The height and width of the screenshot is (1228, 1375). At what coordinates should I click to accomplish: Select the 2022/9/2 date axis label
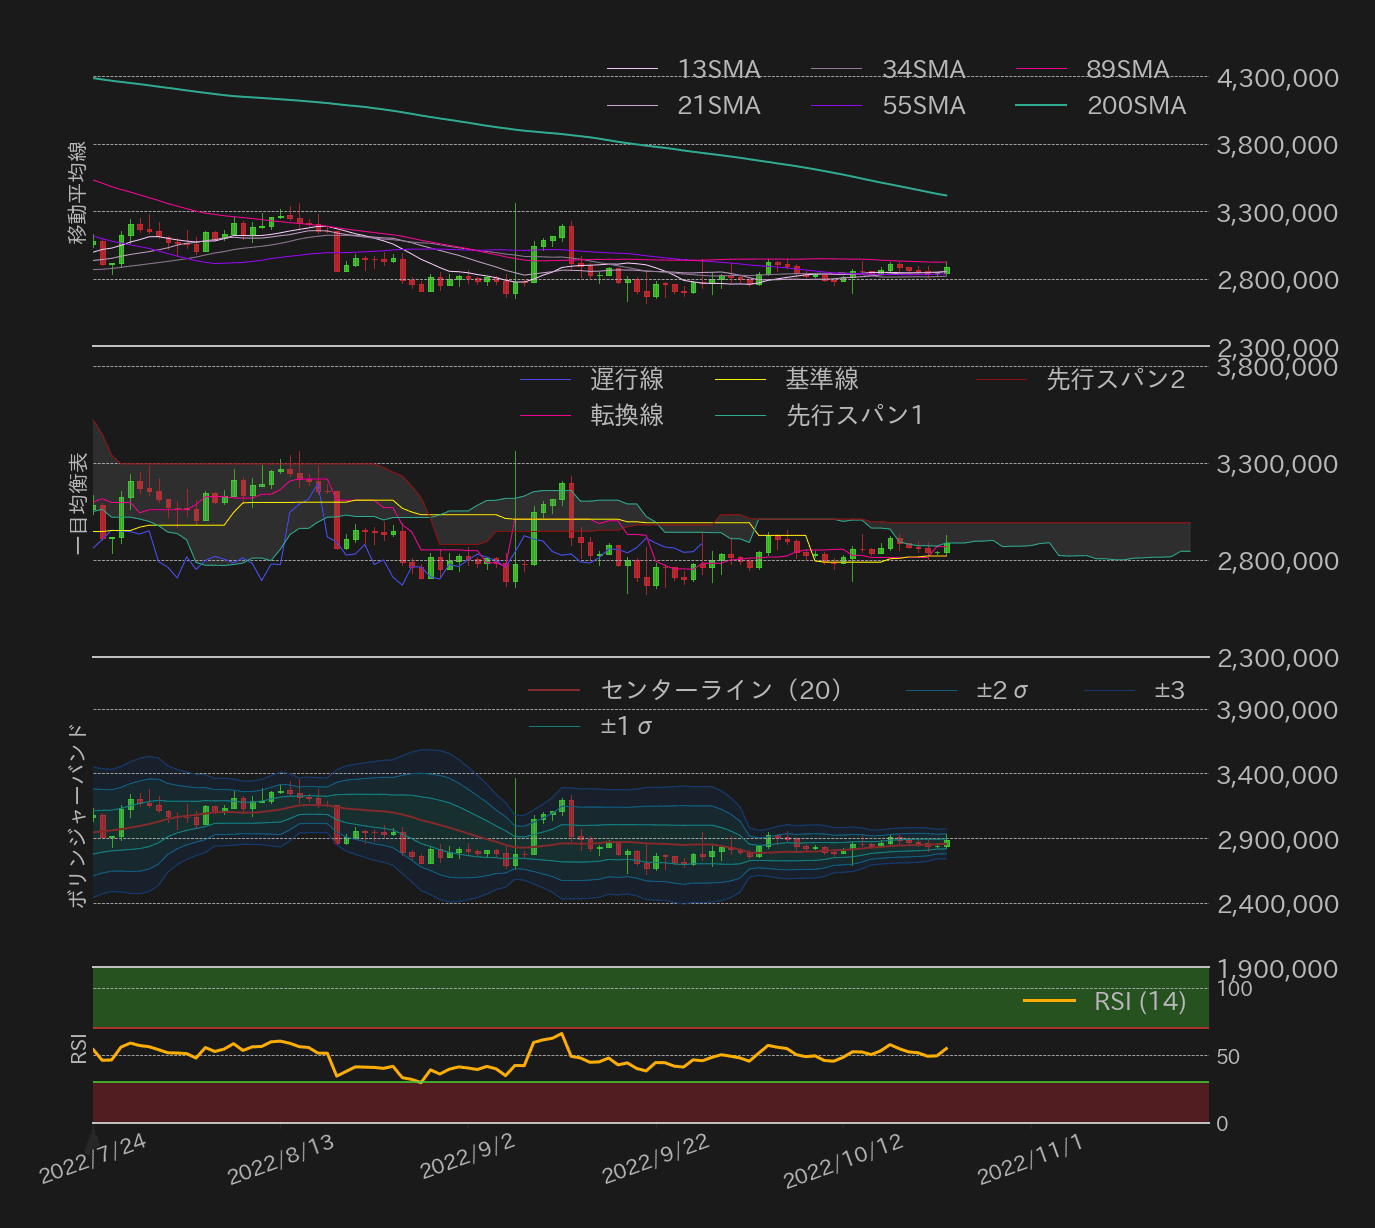click(x=466, y=1160)
